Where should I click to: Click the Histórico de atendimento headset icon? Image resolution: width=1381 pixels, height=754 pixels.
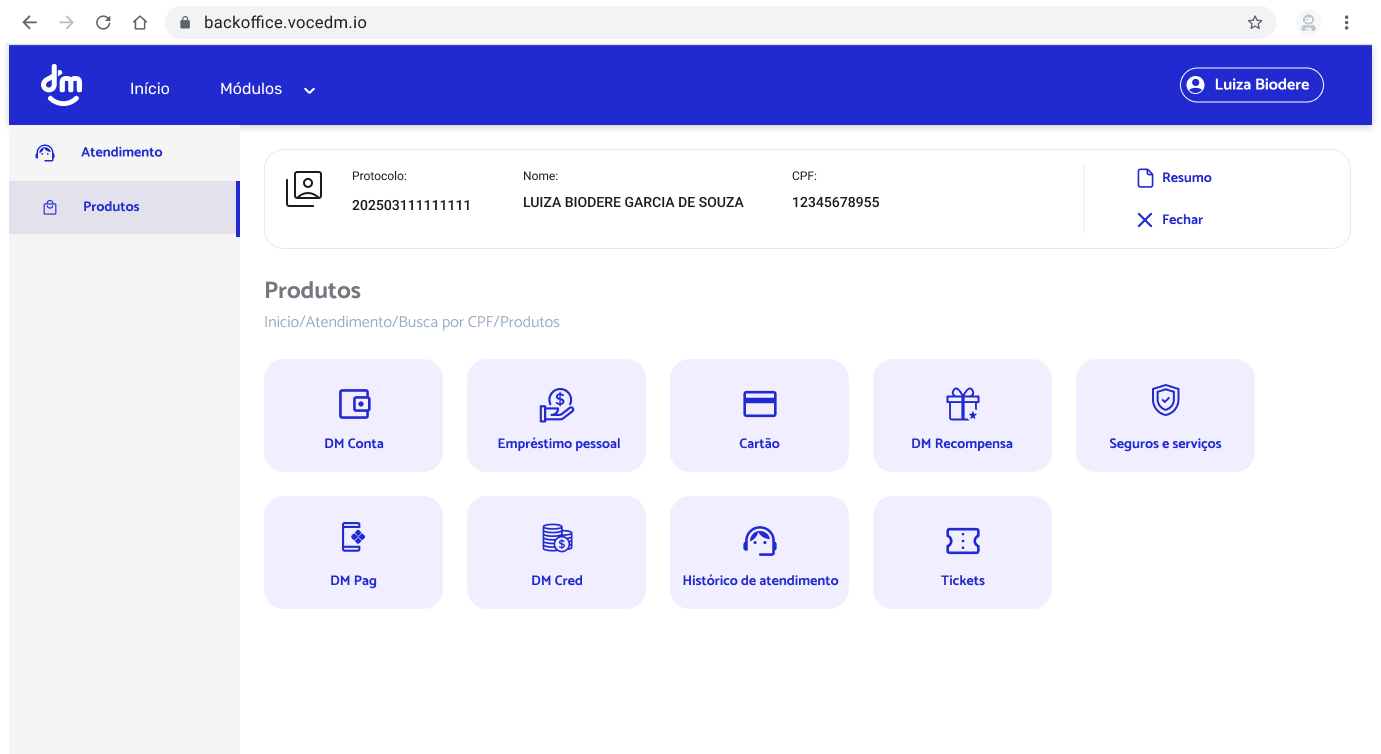[759, 540]
